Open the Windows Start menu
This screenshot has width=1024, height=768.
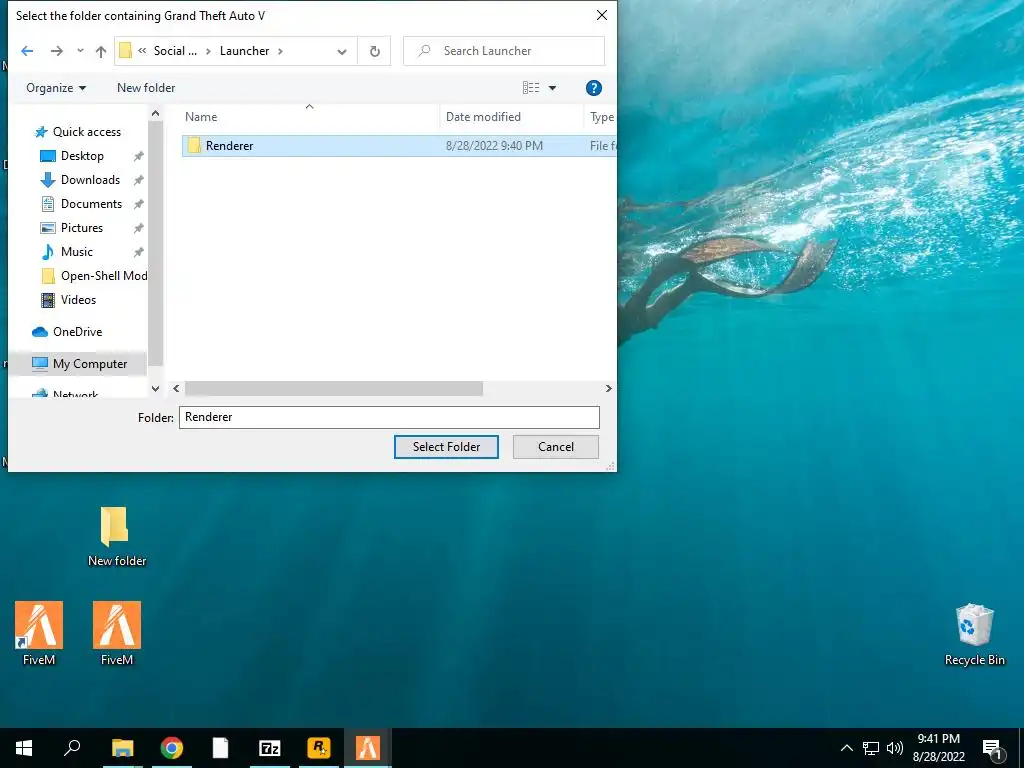(x=24, y=748)
